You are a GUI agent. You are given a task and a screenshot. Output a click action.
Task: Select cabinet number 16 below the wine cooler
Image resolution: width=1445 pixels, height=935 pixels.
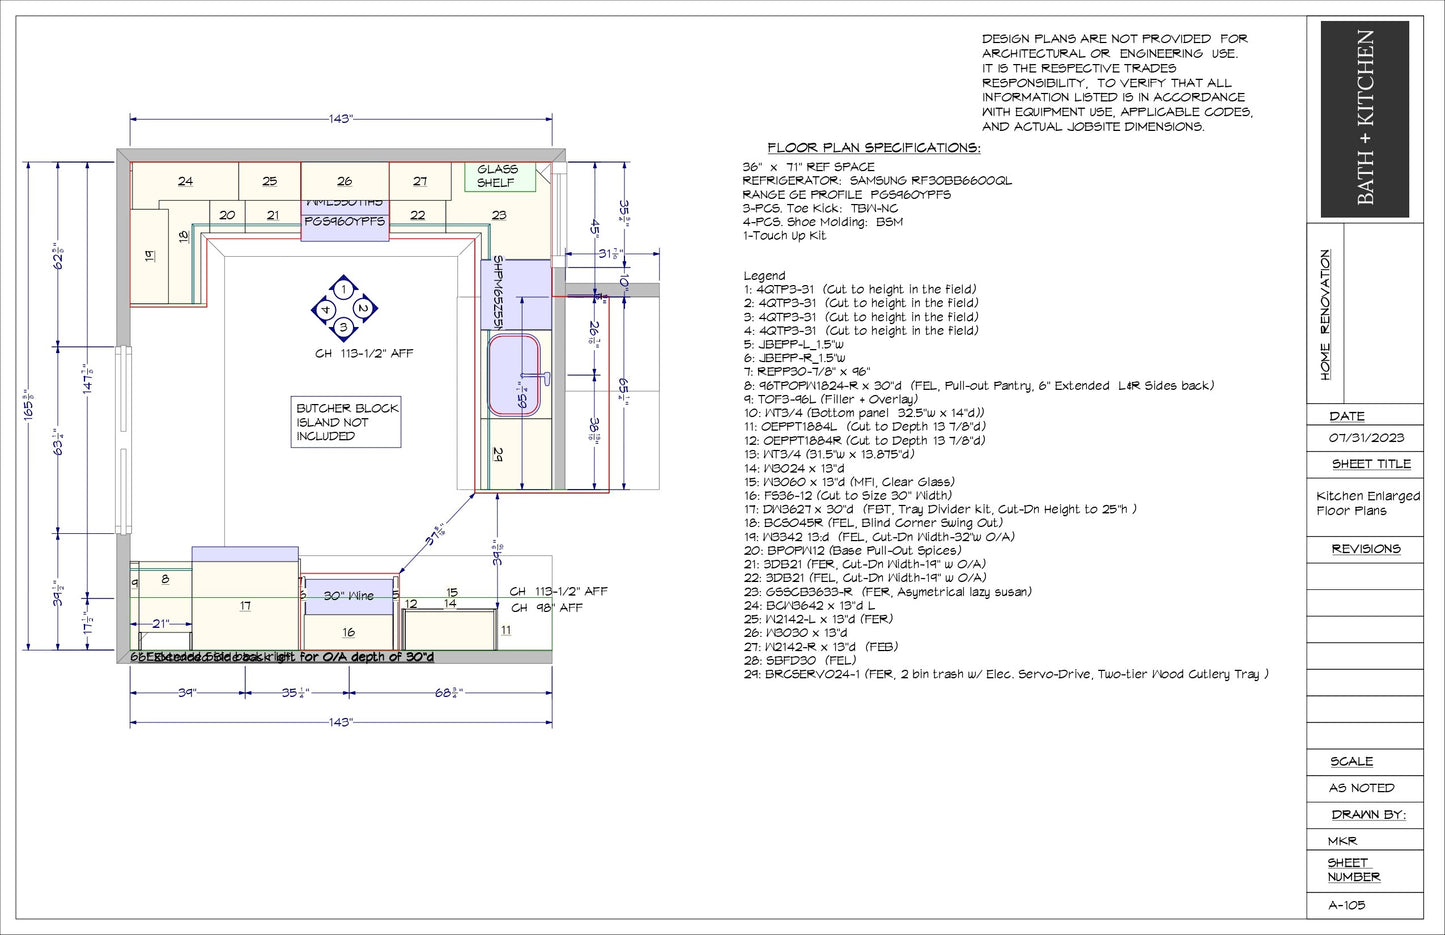(x=348, y=632)
